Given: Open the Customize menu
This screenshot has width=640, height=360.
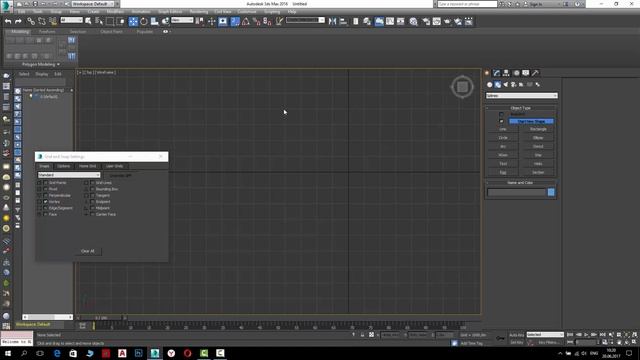Looking at the screenshot, I should click(x=247, y=12).
